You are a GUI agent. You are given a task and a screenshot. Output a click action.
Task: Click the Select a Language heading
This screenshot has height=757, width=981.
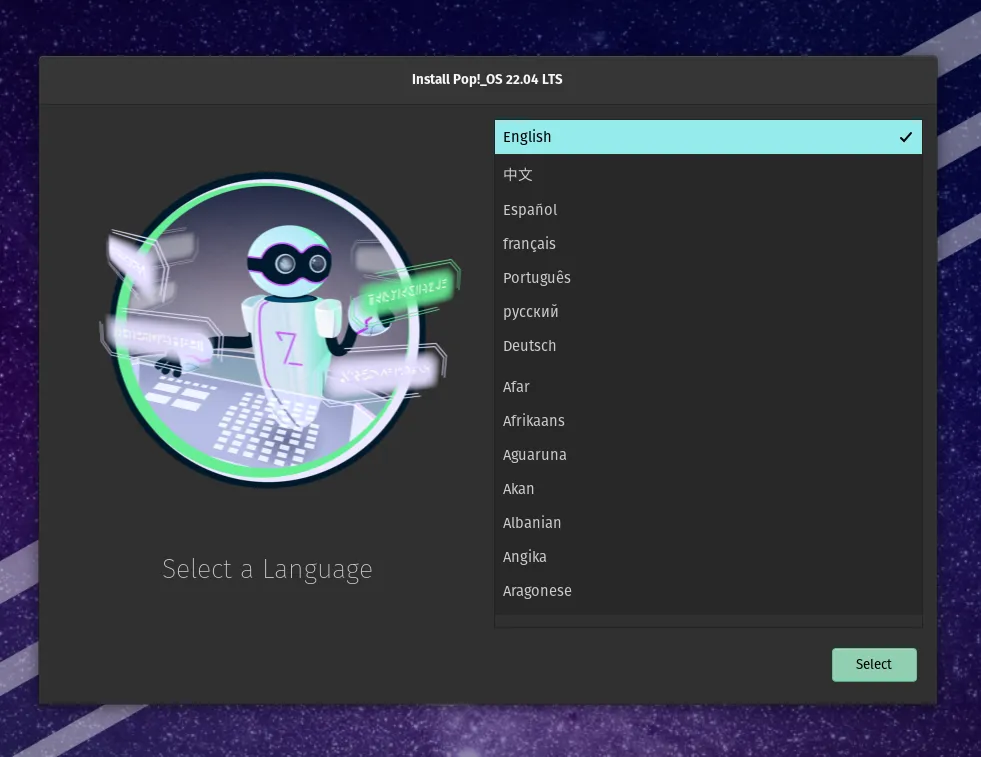[267, 569]
